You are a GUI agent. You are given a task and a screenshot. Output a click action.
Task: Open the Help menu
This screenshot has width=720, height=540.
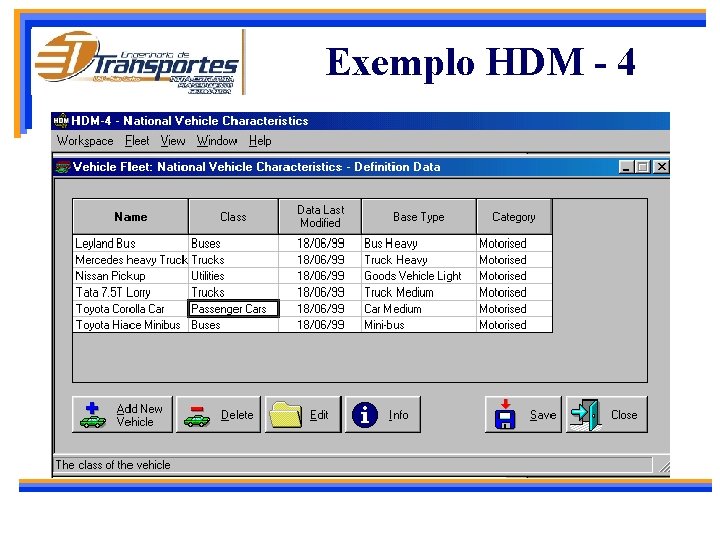click(260, 141)
